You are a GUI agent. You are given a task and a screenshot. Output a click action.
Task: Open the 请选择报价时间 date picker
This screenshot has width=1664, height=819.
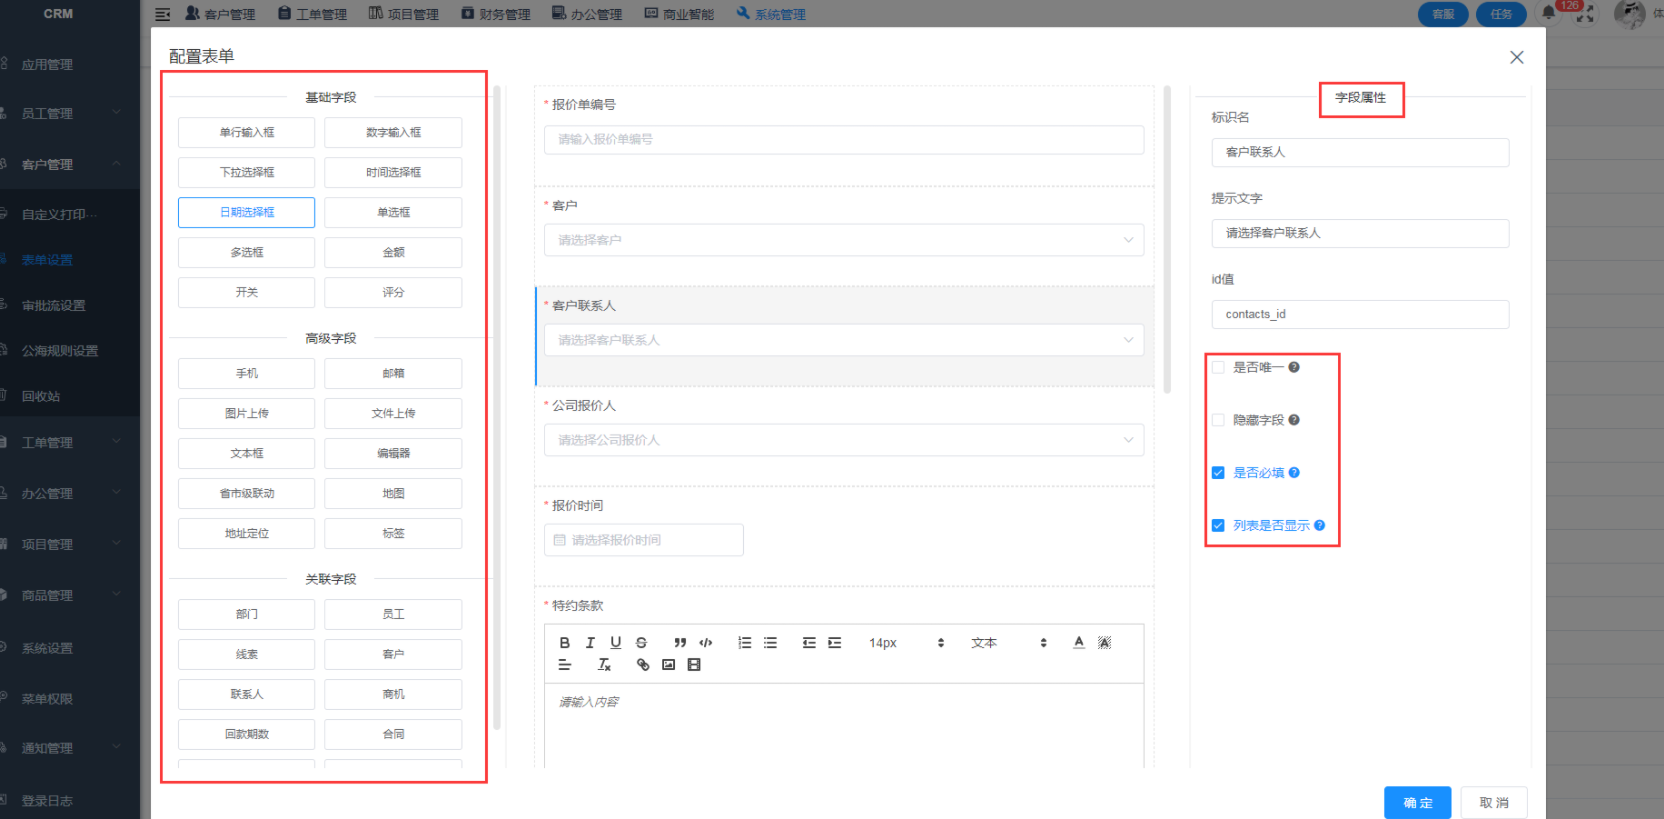644,540
